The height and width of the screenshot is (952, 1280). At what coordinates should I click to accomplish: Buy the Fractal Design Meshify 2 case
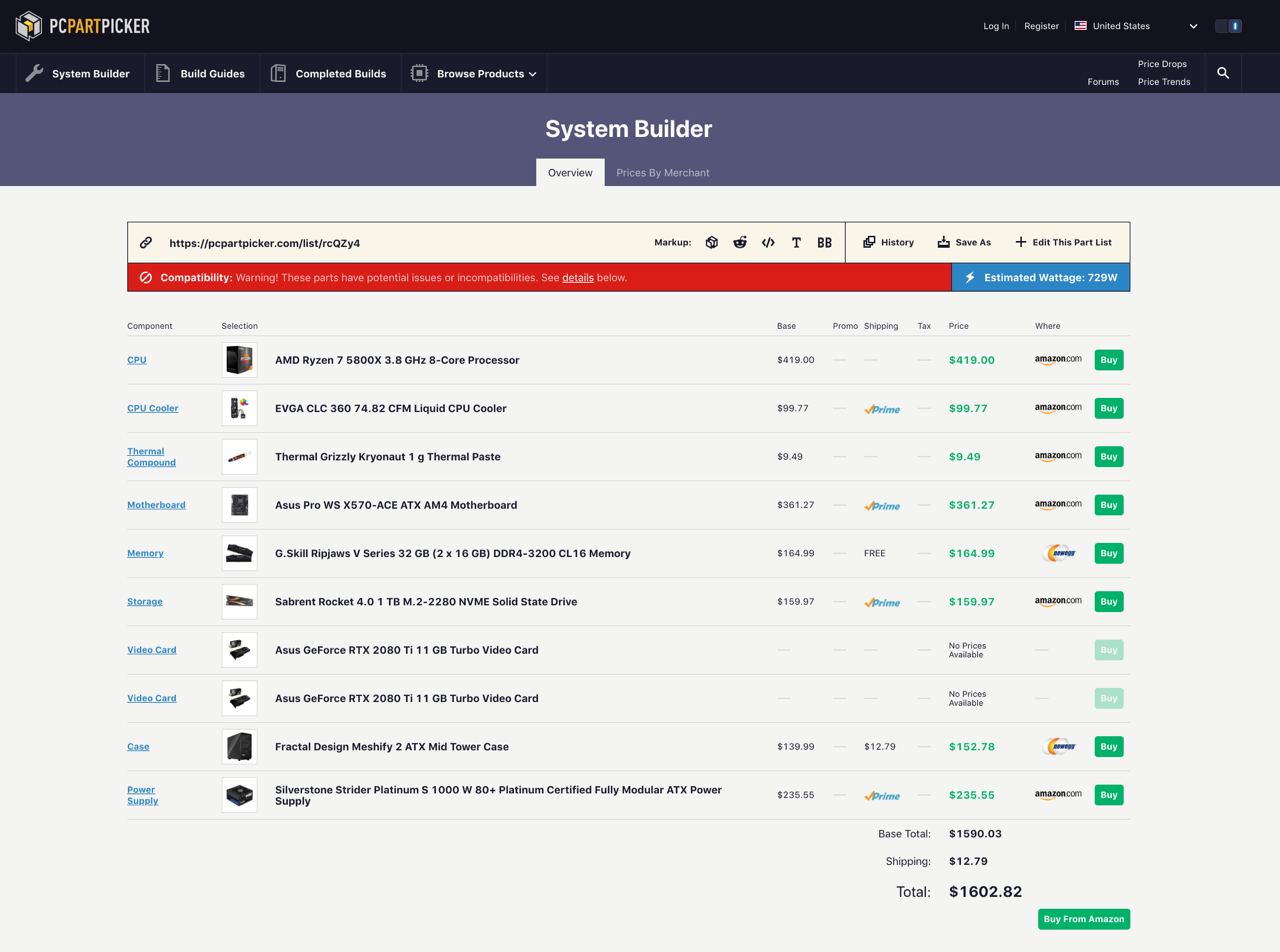1109,746
